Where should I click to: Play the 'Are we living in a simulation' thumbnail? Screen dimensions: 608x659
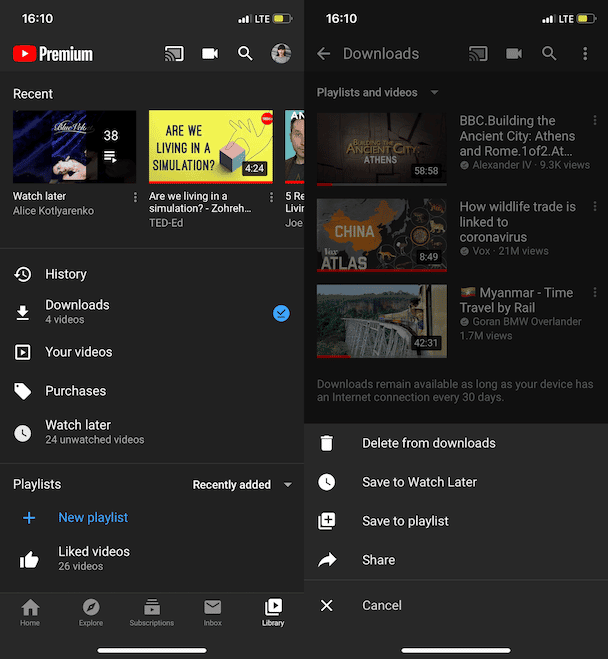tap(211, 146)
